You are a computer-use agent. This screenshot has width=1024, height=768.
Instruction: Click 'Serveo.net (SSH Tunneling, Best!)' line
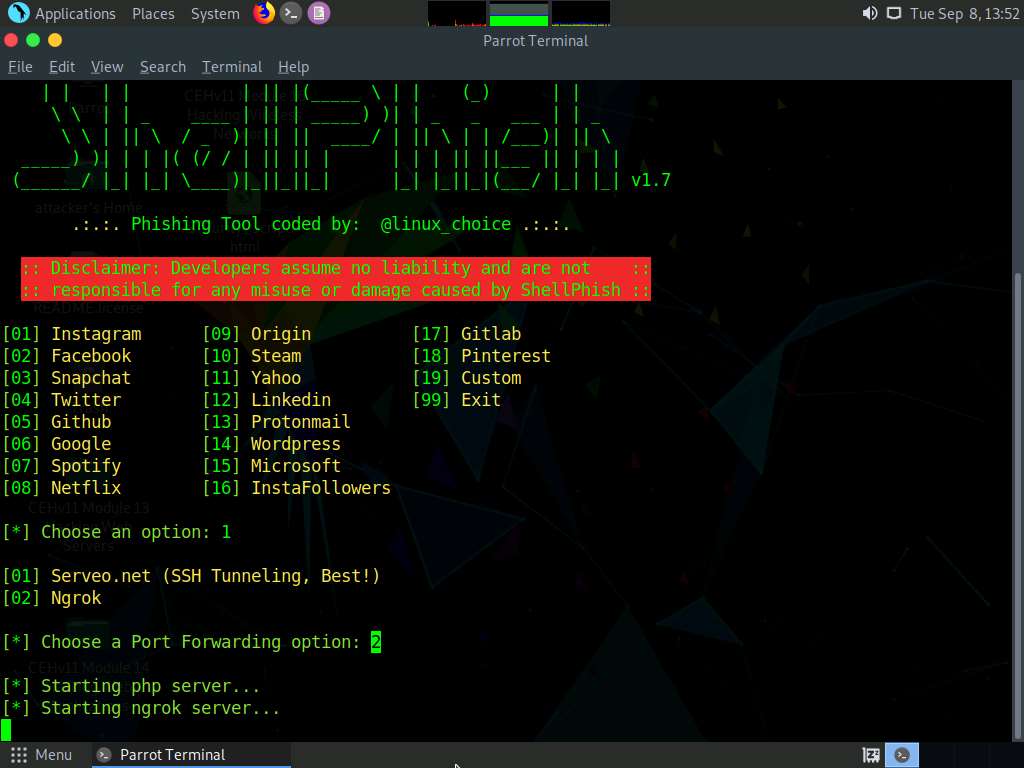click(x=191, y=576)
